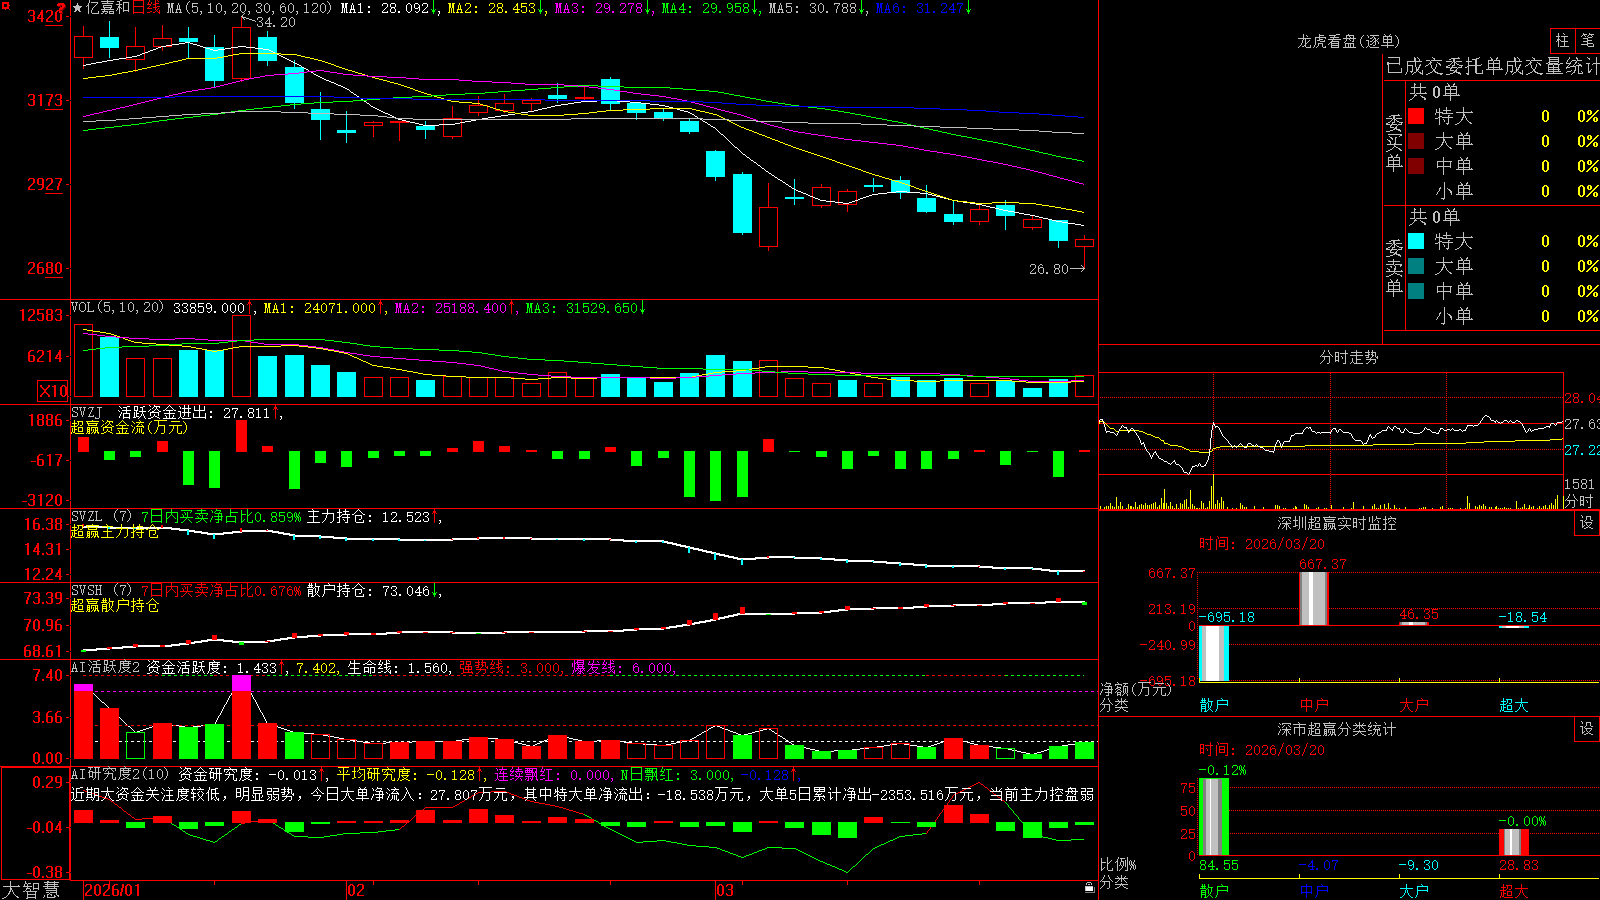Click the AI活跃度2 indicator label
Image resolution: width=1600 pixels, height=900 pixels.
click(x=106, y=667)
